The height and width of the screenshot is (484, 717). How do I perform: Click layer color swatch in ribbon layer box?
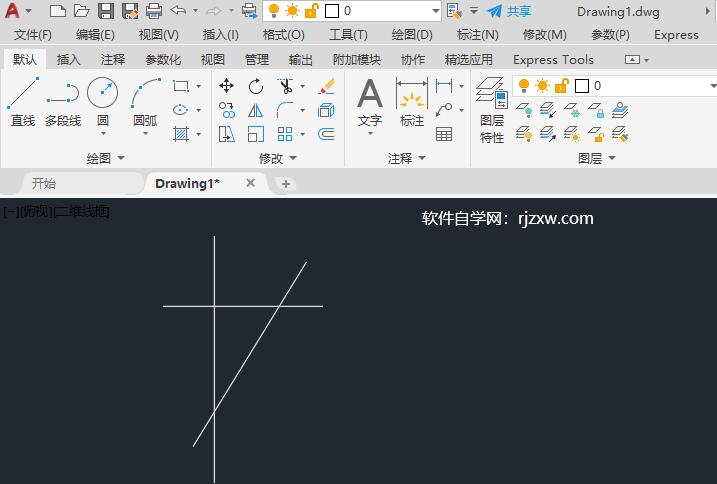click(x=582, y=86)
